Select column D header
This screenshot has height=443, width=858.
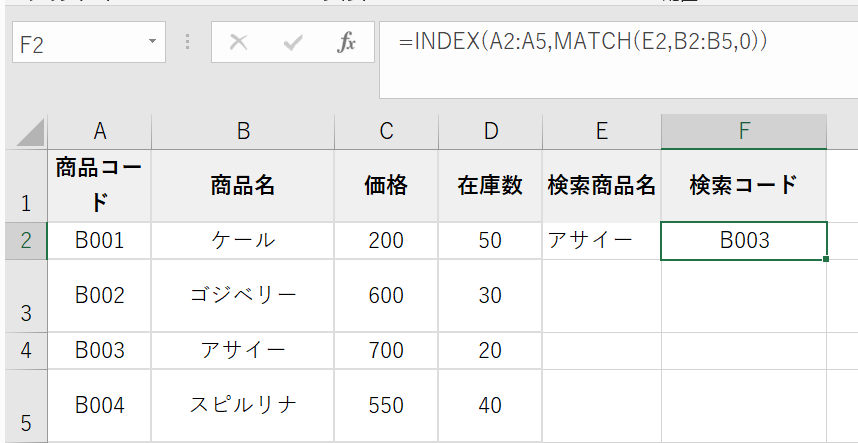pyautogui.click(x=490, y=132)
